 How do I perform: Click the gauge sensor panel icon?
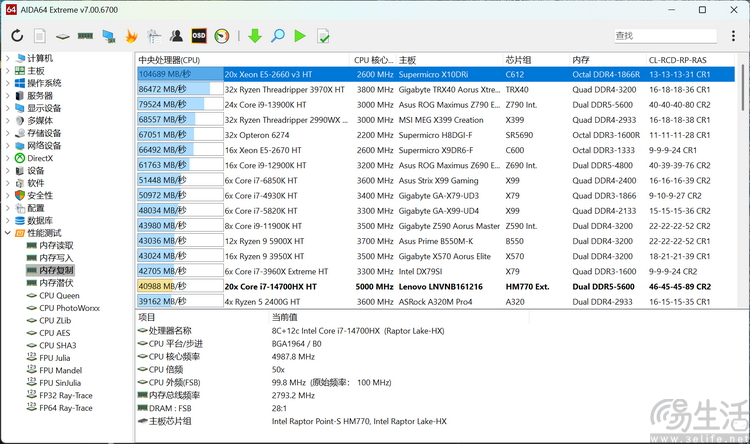(221, 36)
